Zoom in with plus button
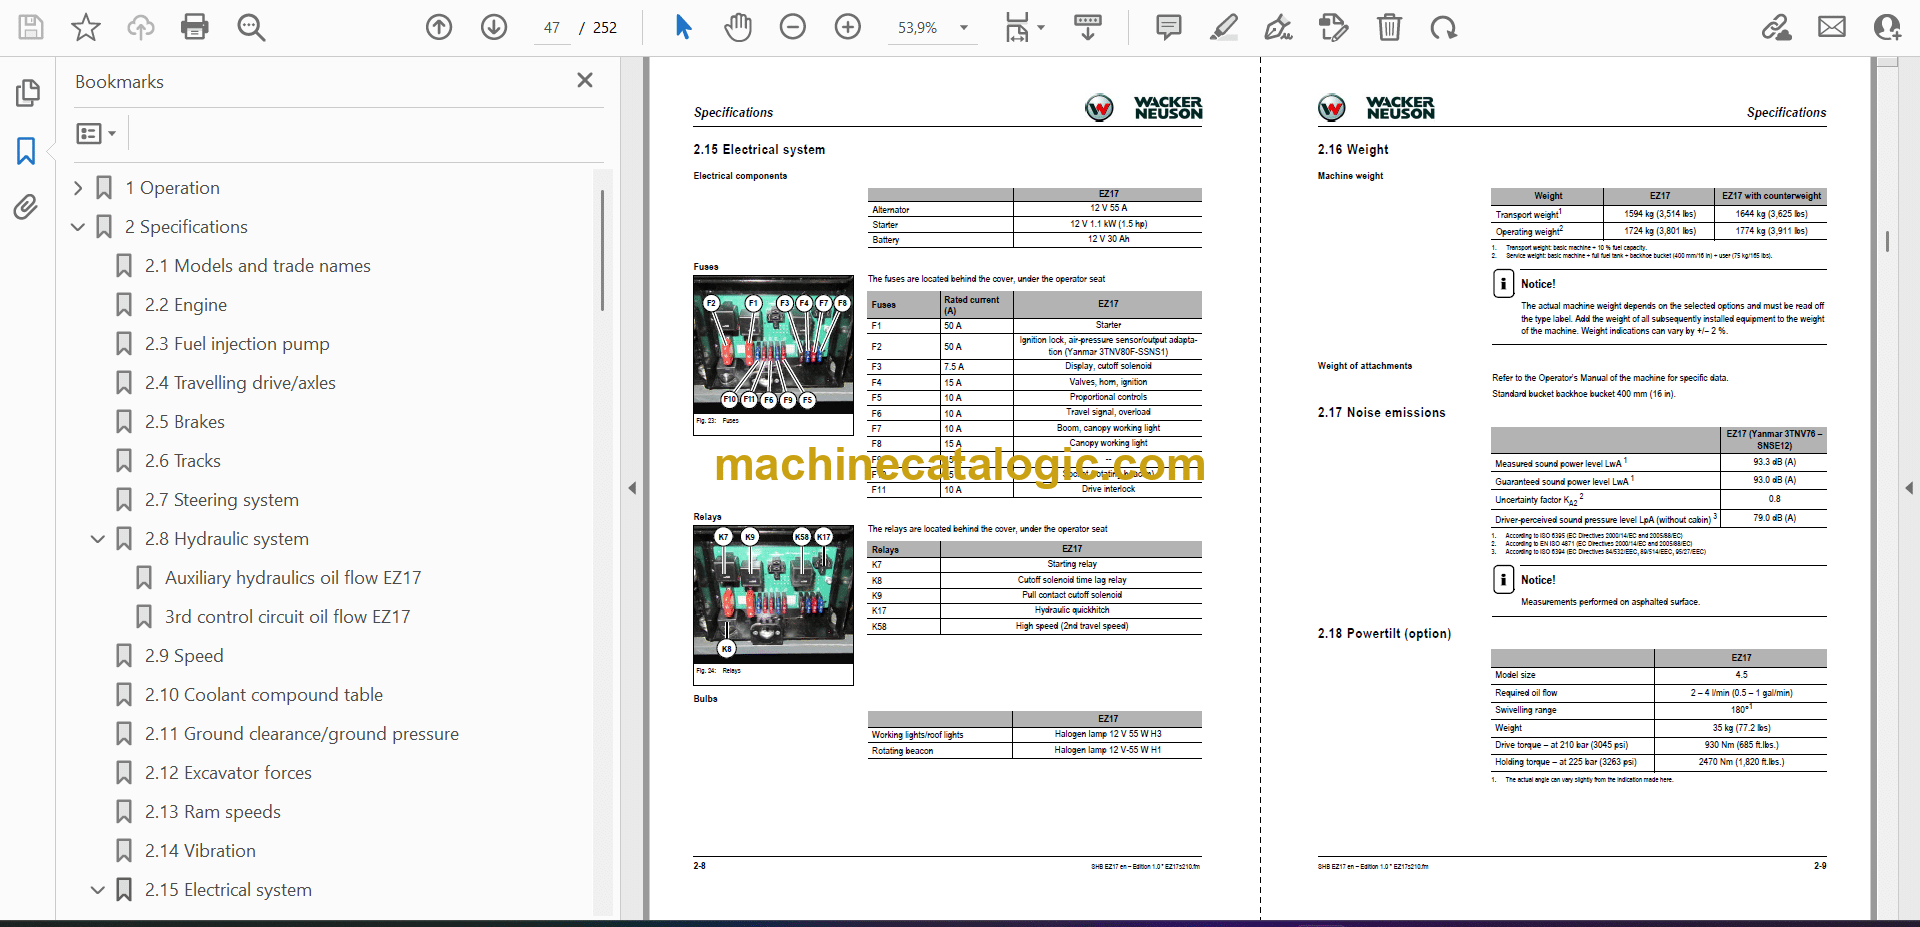This screenshot has width=1920, height=927. tap(848, 27)
